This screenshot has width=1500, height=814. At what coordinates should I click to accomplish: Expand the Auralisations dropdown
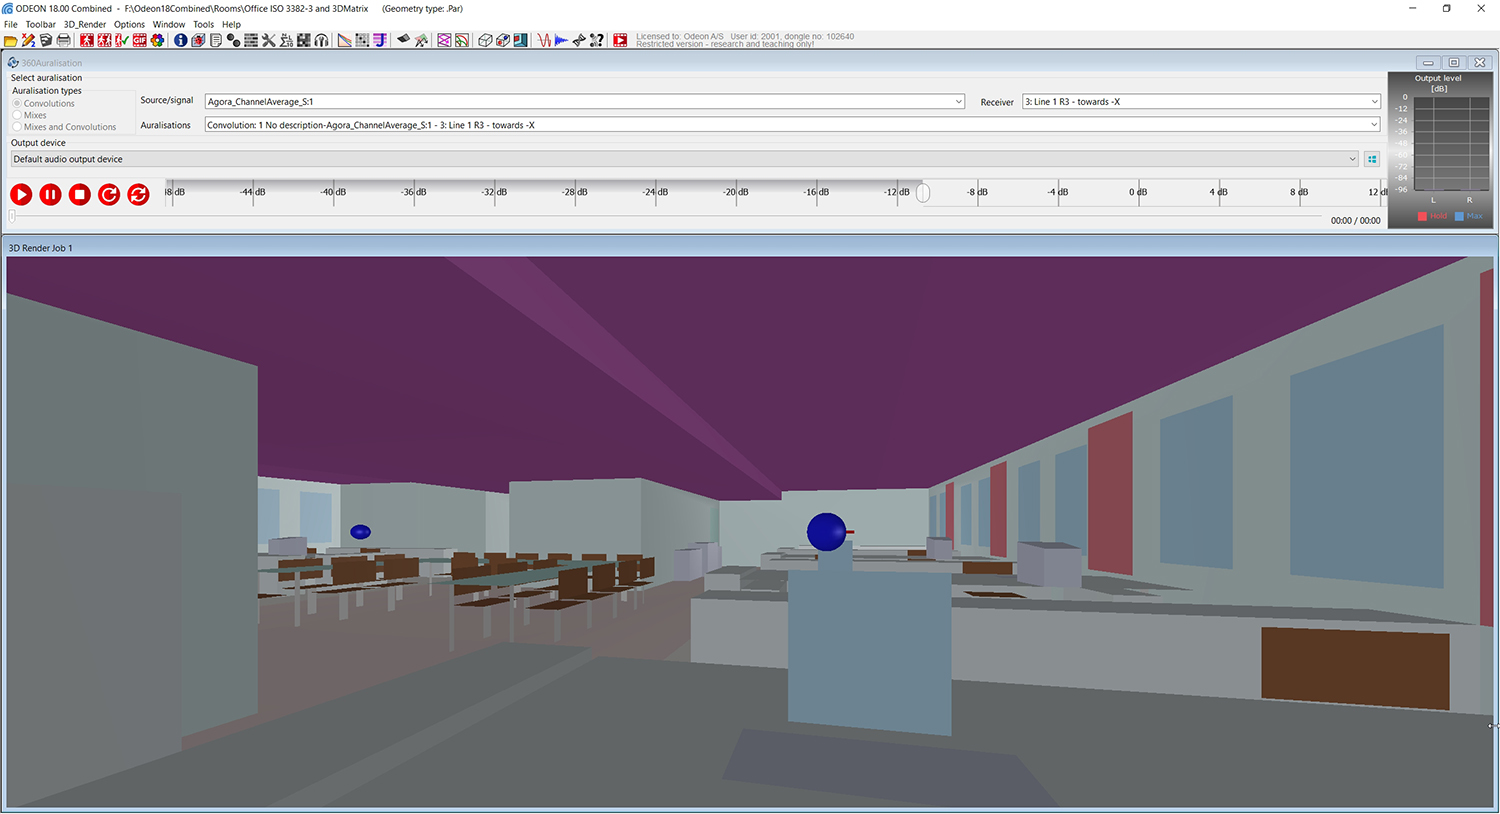coord(1374,125)
